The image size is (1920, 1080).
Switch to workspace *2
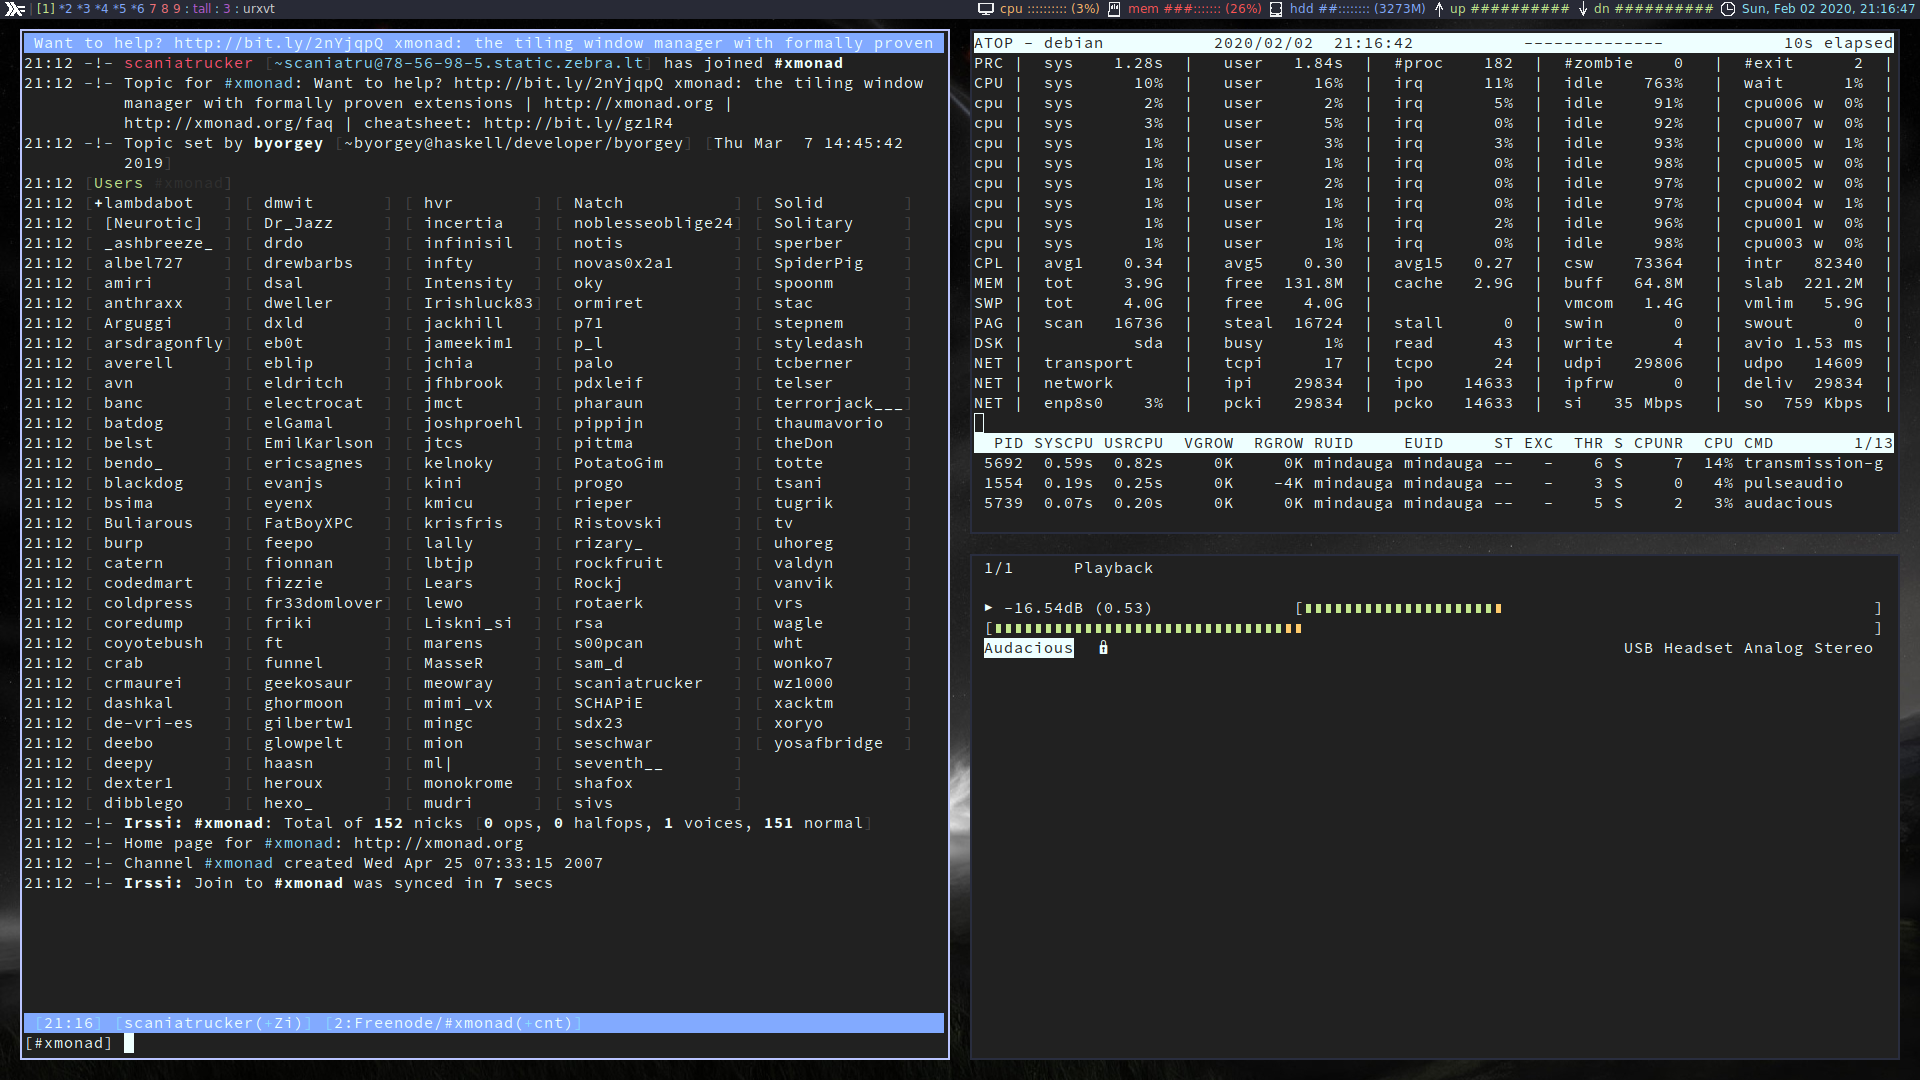66,9
